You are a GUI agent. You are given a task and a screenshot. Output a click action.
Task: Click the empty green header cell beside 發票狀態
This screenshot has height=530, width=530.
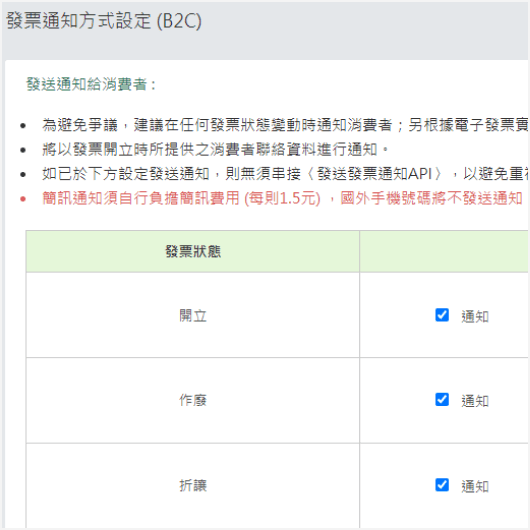[444, 251]
